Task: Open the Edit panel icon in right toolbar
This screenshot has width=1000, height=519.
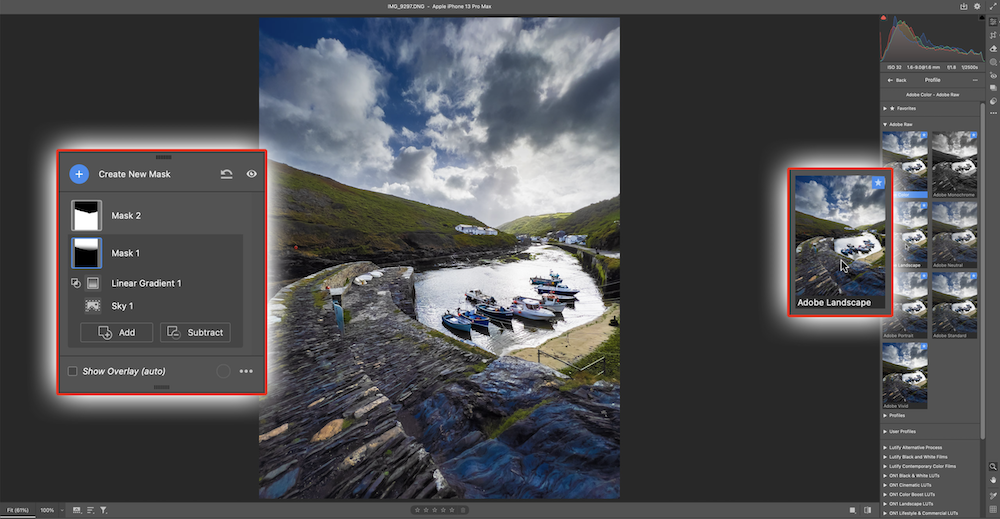Action: pyautogui.click(x=993, y=22)
